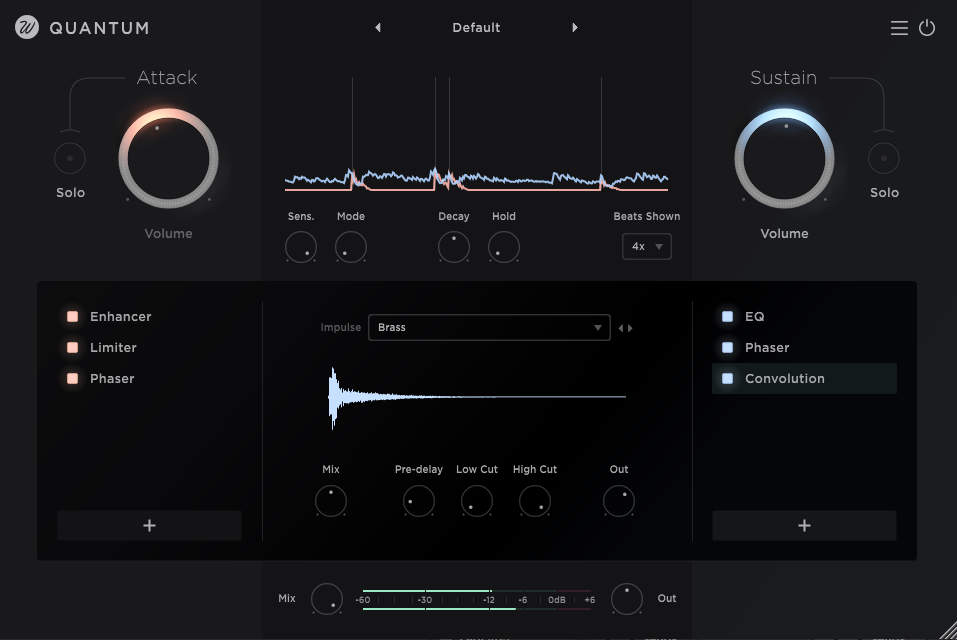The image size is (957, 640).
Task: Disable the Enhancer effect checkbox
Action: tap(73, 317)
